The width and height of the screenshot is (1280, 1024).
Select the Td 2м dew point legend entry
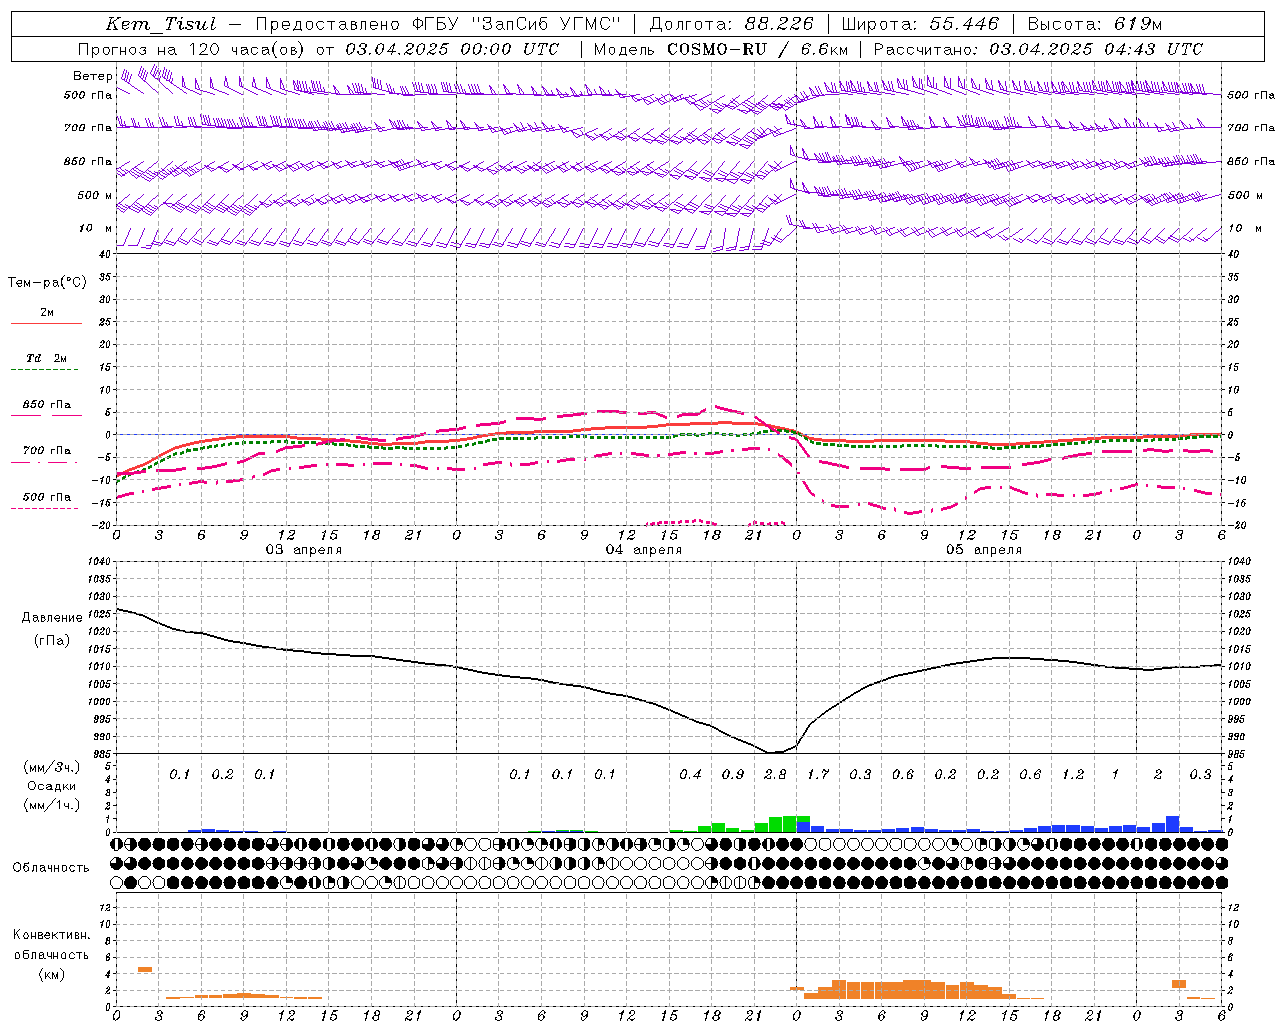[46, 358]
